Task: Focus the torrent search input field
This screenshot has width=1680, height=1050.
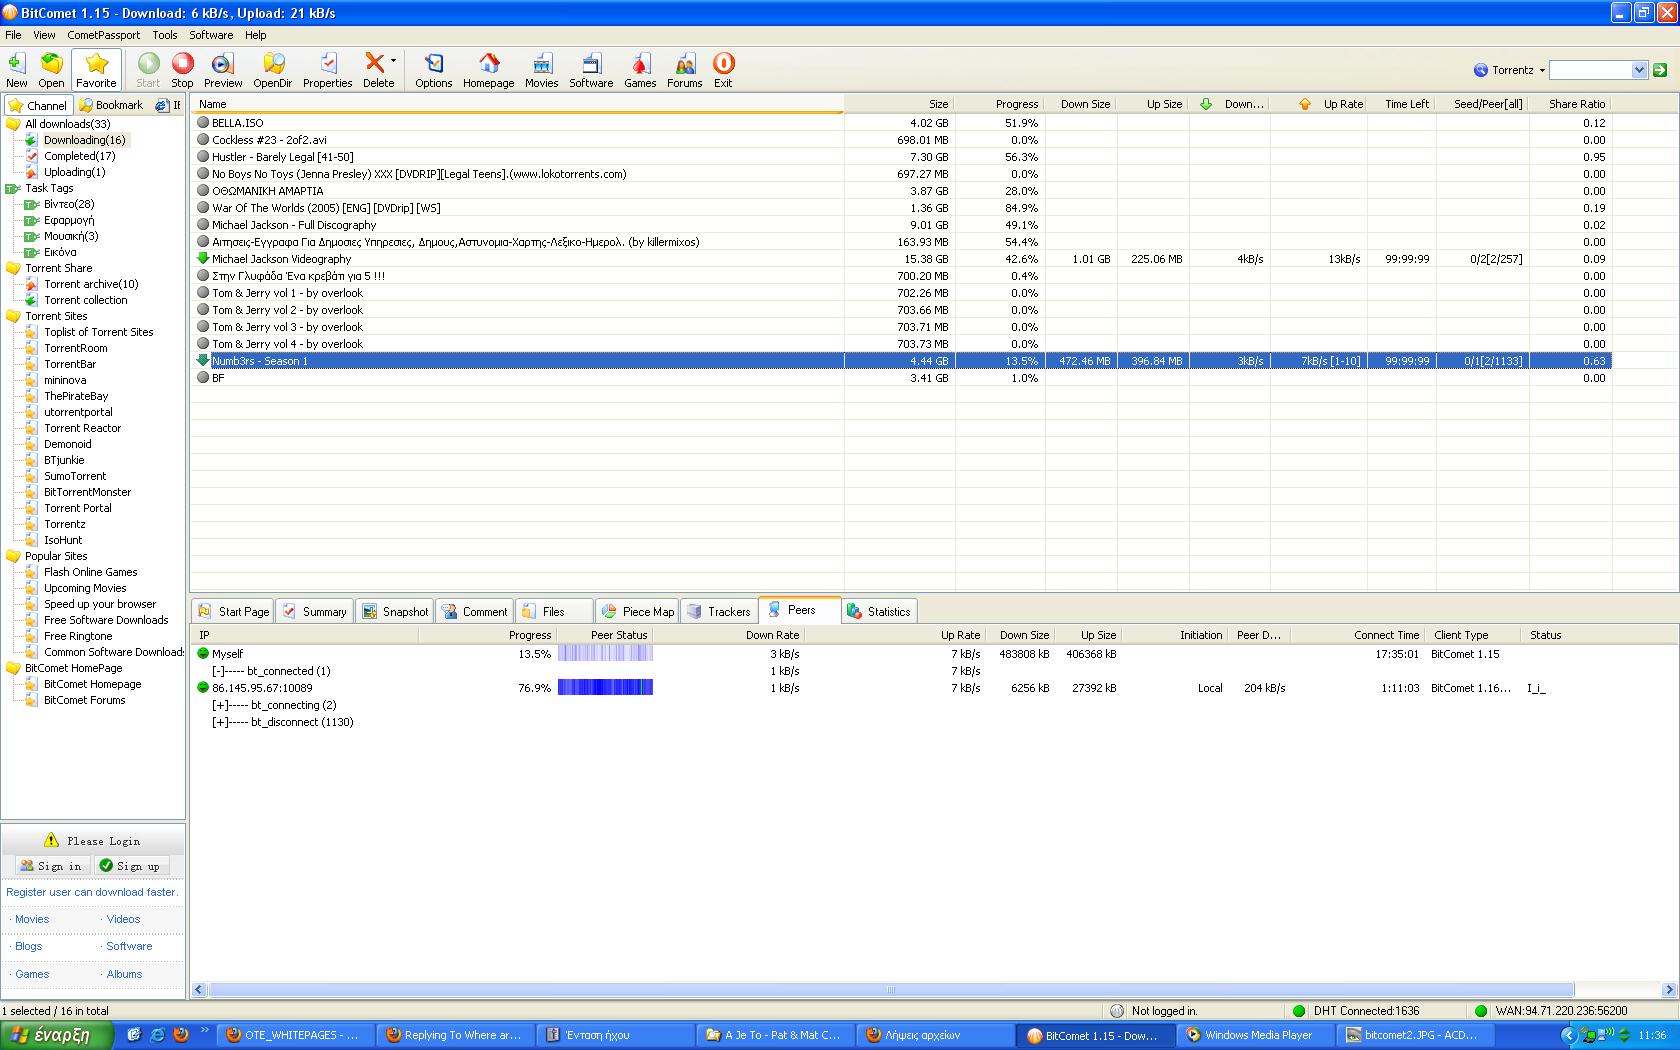Action: pos(1591,70)
